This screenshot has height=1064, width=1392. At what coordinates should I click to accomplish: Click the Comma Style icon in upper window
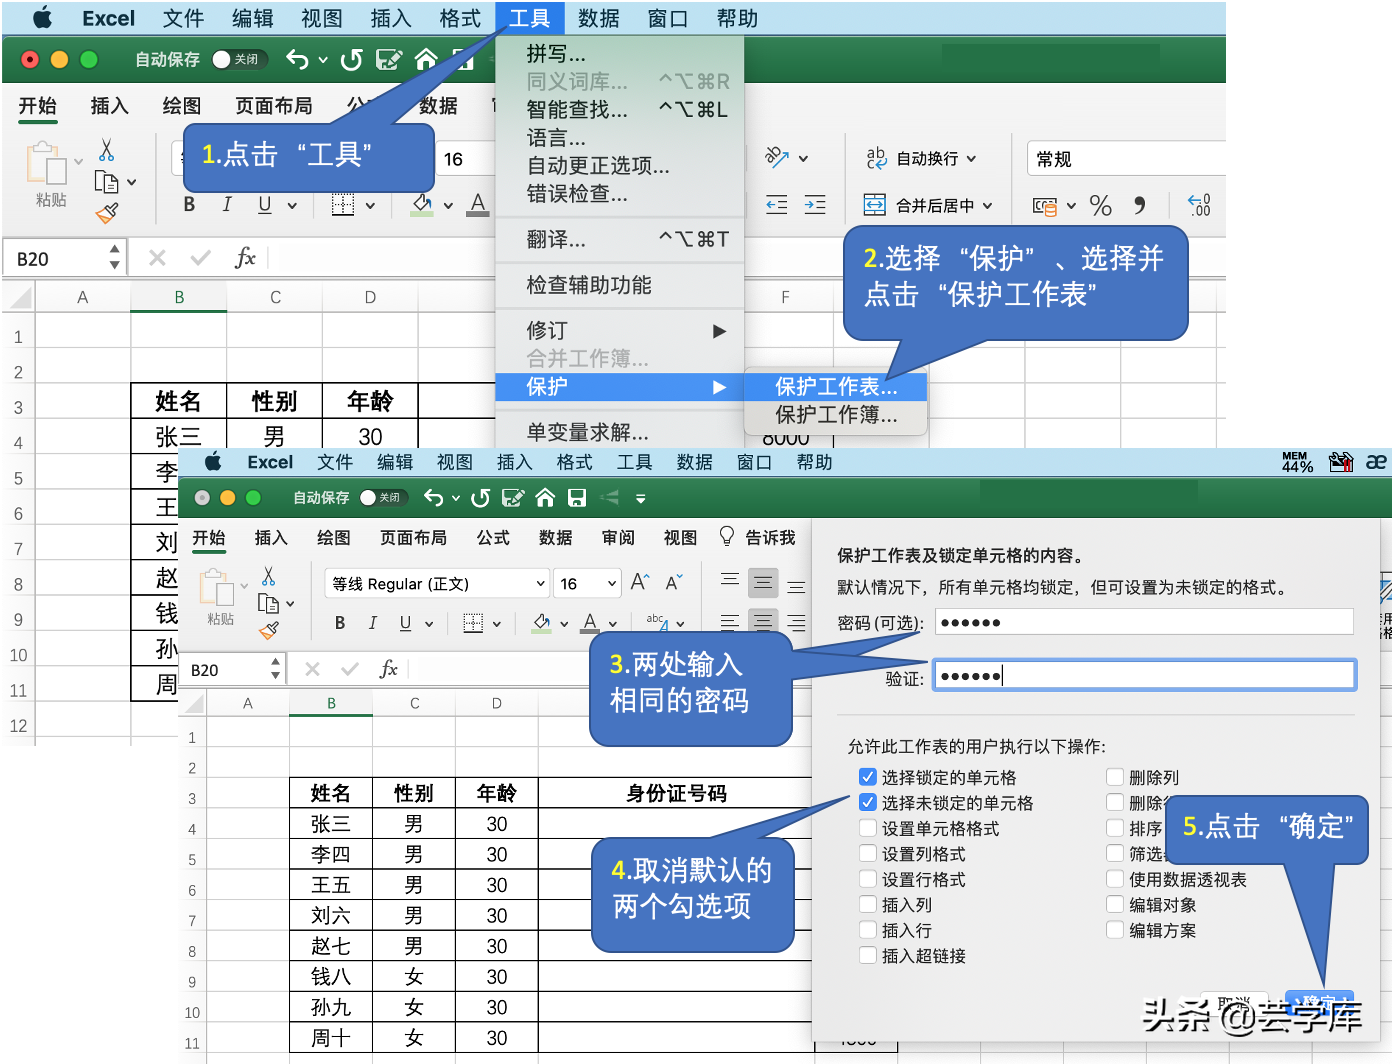pyautogui.click(x=1139, y=205)
